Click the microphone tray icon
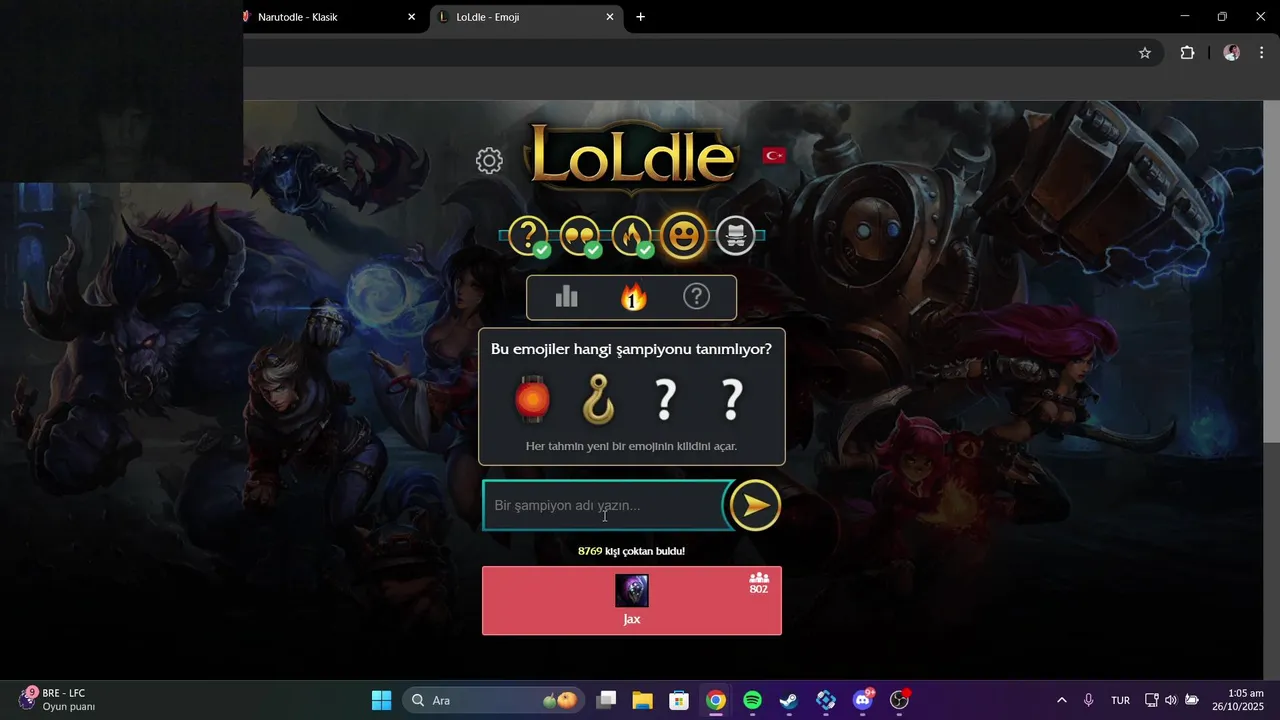Screen dimensions: 1280x720 [1089, 700]
